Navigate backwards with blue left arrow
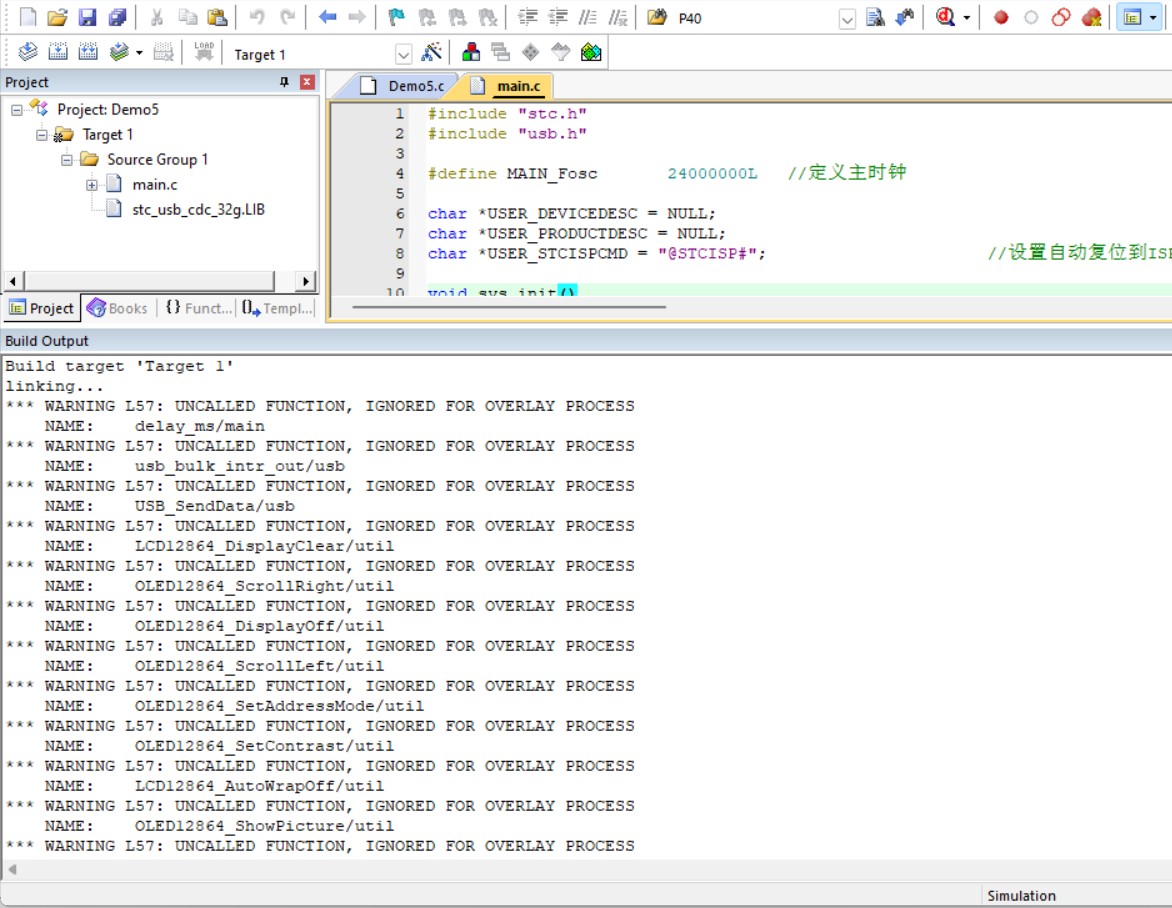 tap(327, 17)
